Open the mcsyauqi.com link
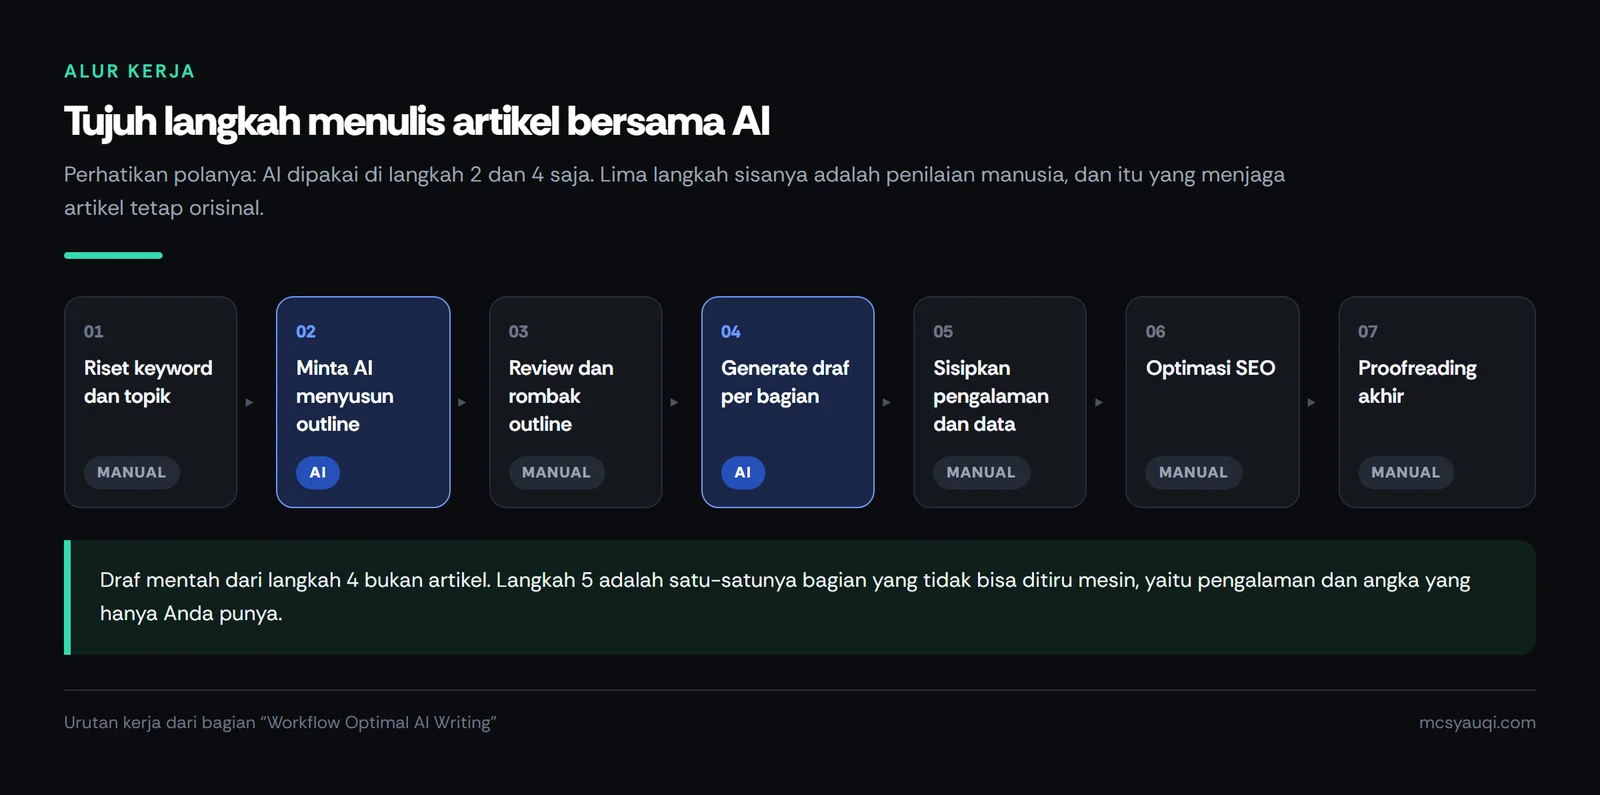1600x795 pixels. click(1477, 722)
